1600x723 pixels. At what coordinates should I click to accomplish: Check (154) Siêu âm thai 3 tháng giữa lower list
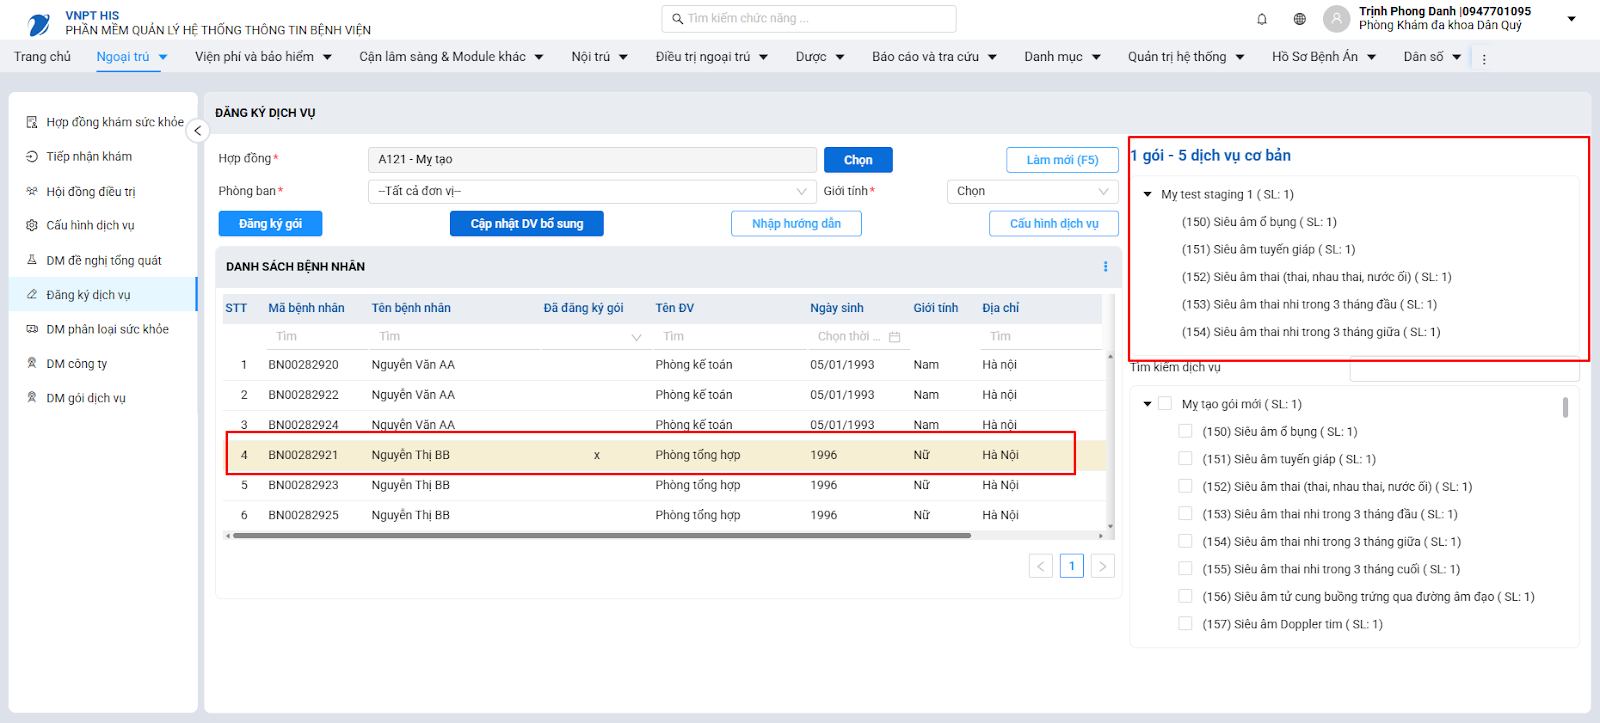click(x=1185, y=541)
